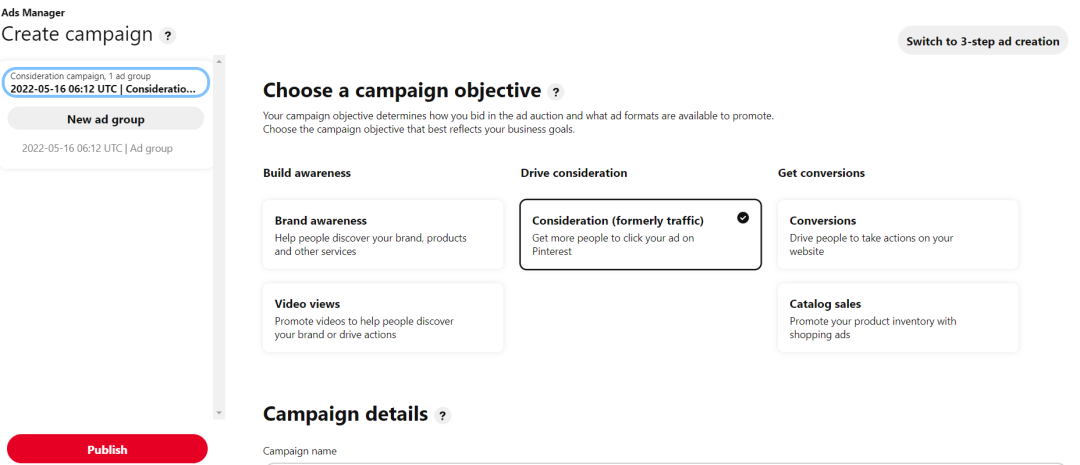
Task: Click help icon next to Create campaign
Action: [167, 36]
